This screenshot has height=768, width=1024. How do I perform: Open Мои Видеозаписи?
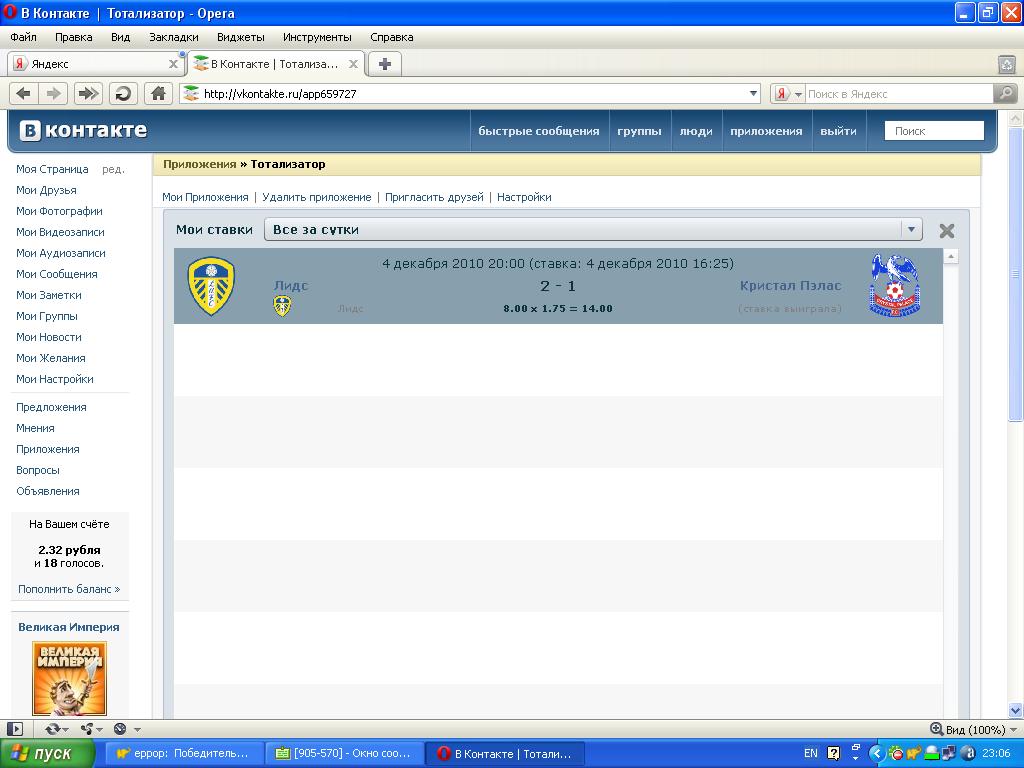[x=60, y=232]
